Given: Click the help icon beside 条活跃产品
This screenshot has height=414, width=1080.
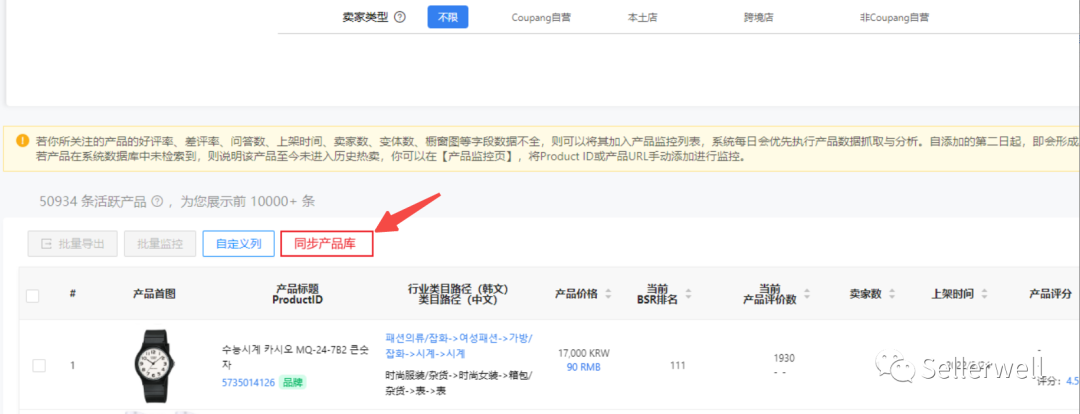Looking at the screenshot, I should click(156, 202).
